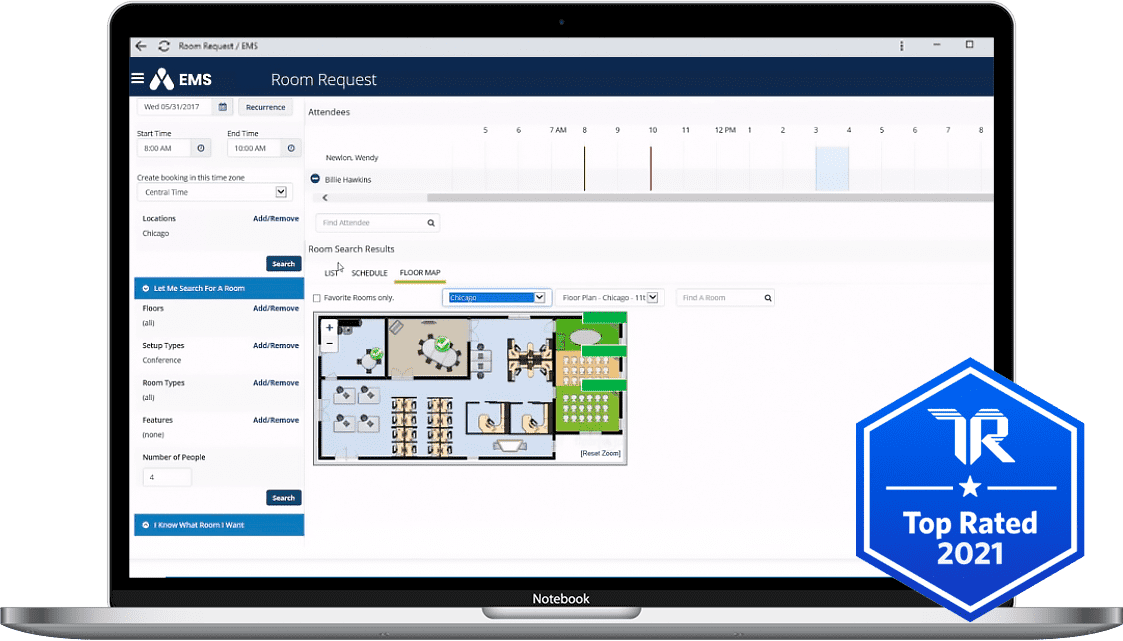Click the End Time 10:00 AM field

pos(254,148)
